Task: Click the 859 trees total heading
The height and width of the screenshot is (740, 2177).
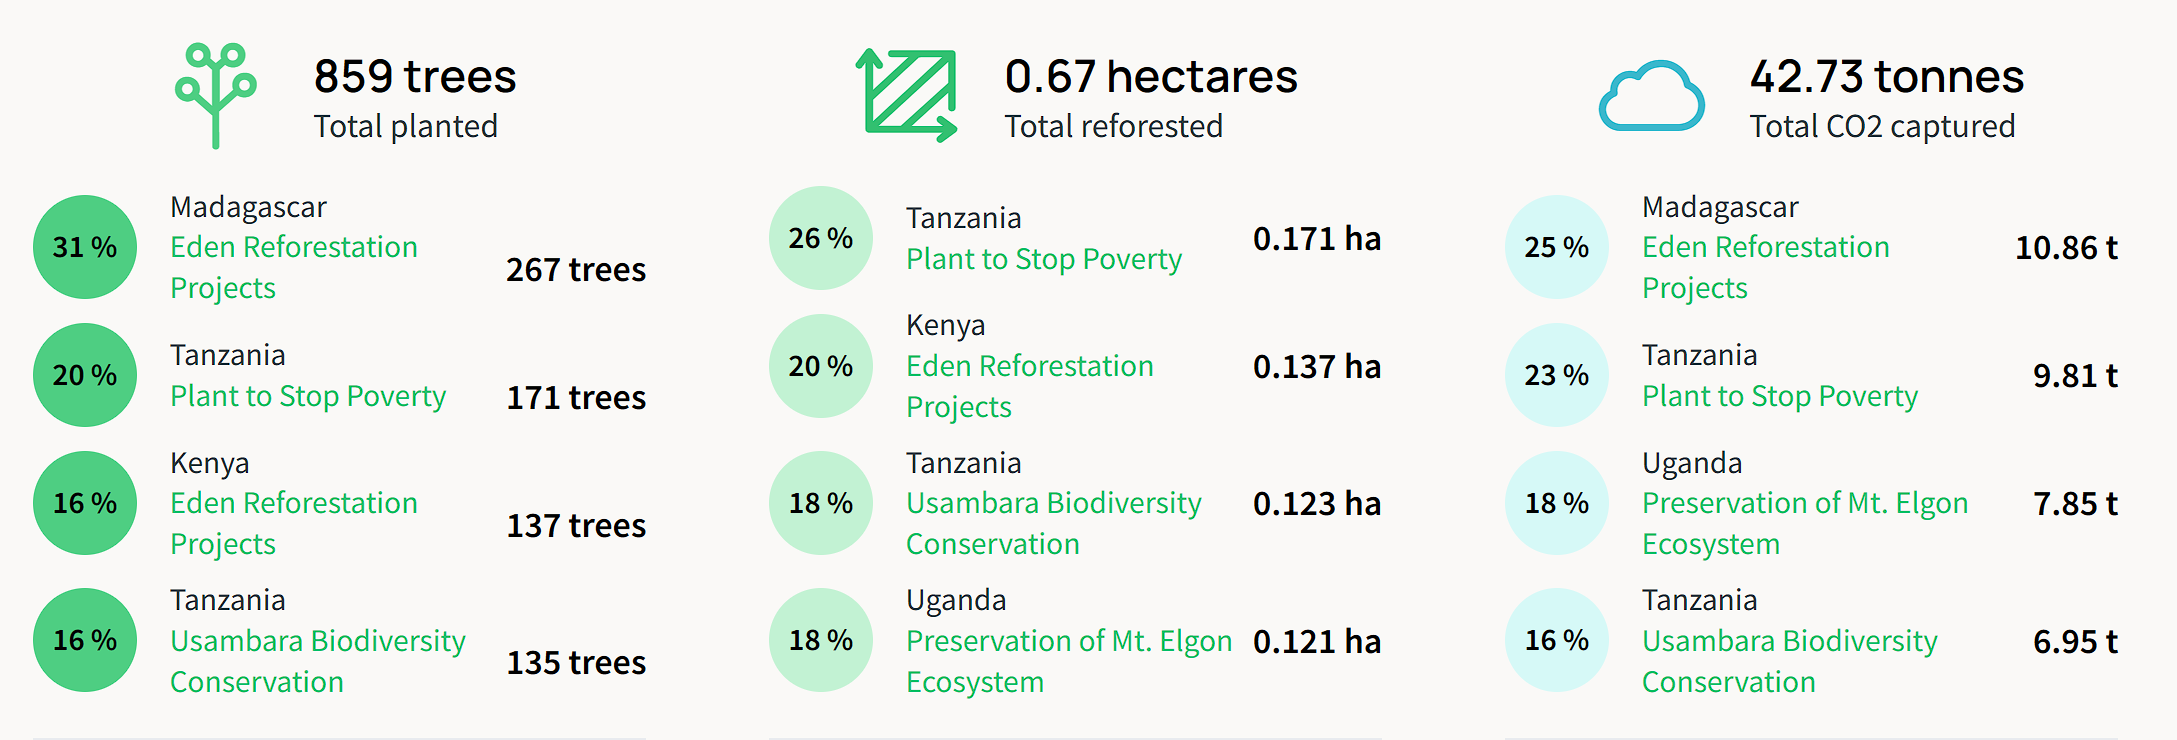Action: point(415,77)
